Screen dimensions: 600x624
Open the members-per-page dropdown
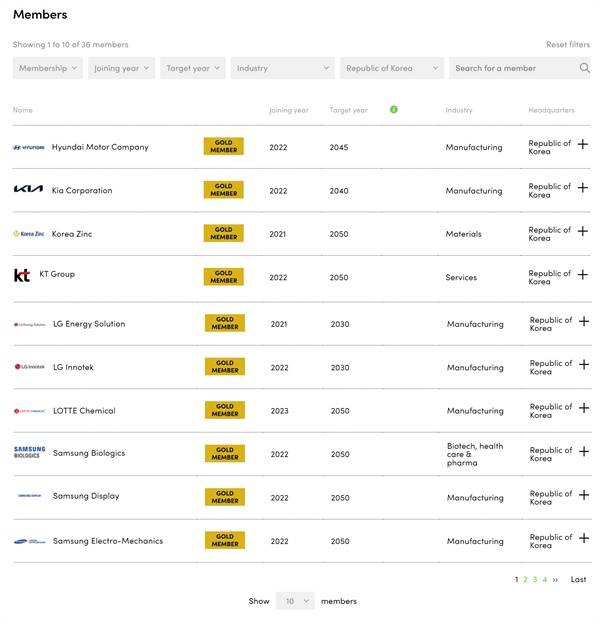pos(295,601)
